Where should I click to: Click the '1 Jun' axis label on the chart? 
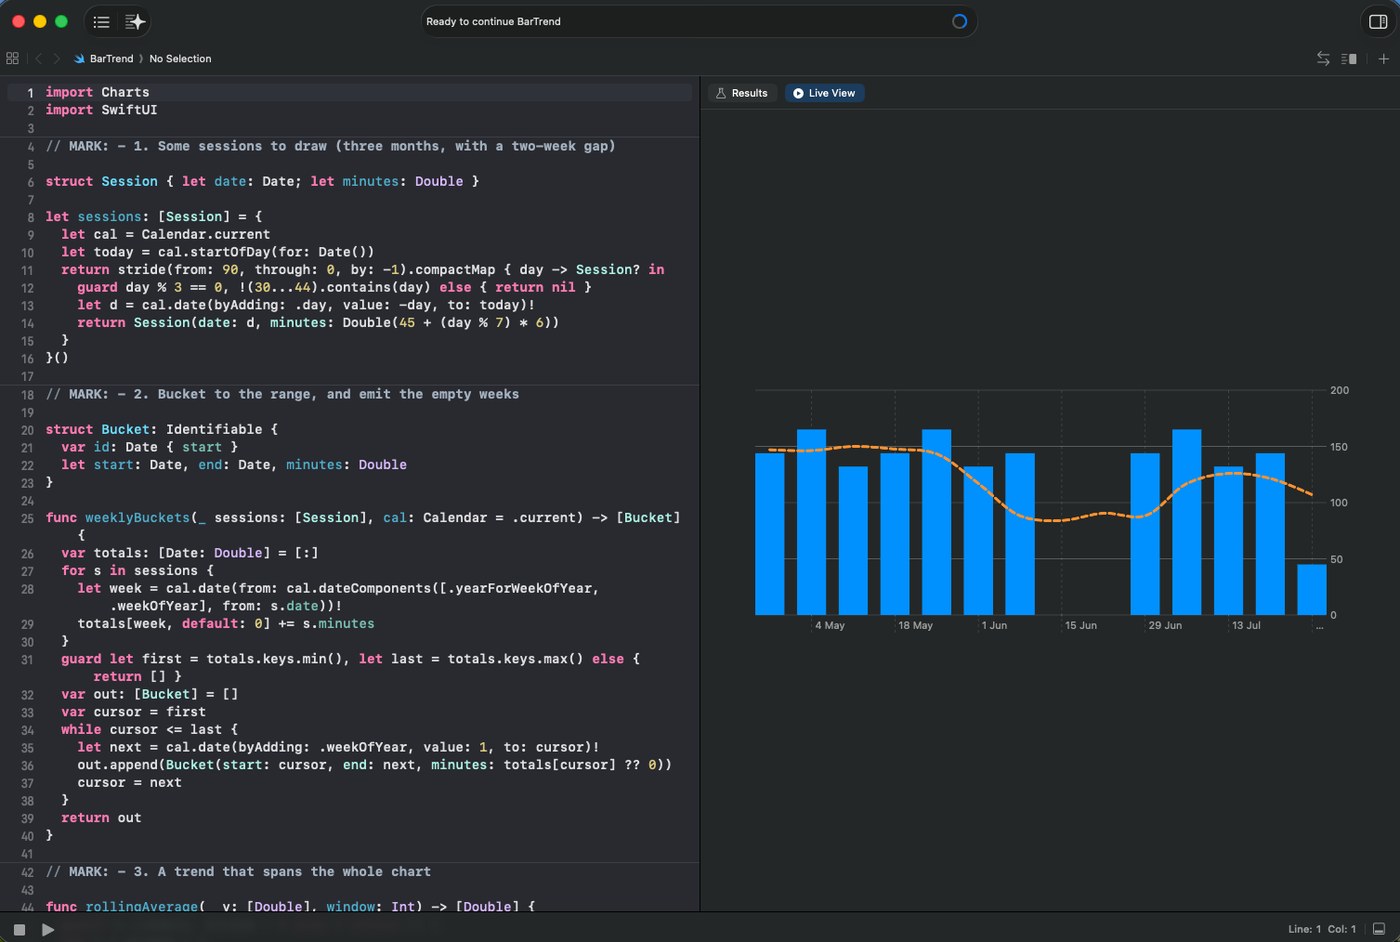pos(994,626)
